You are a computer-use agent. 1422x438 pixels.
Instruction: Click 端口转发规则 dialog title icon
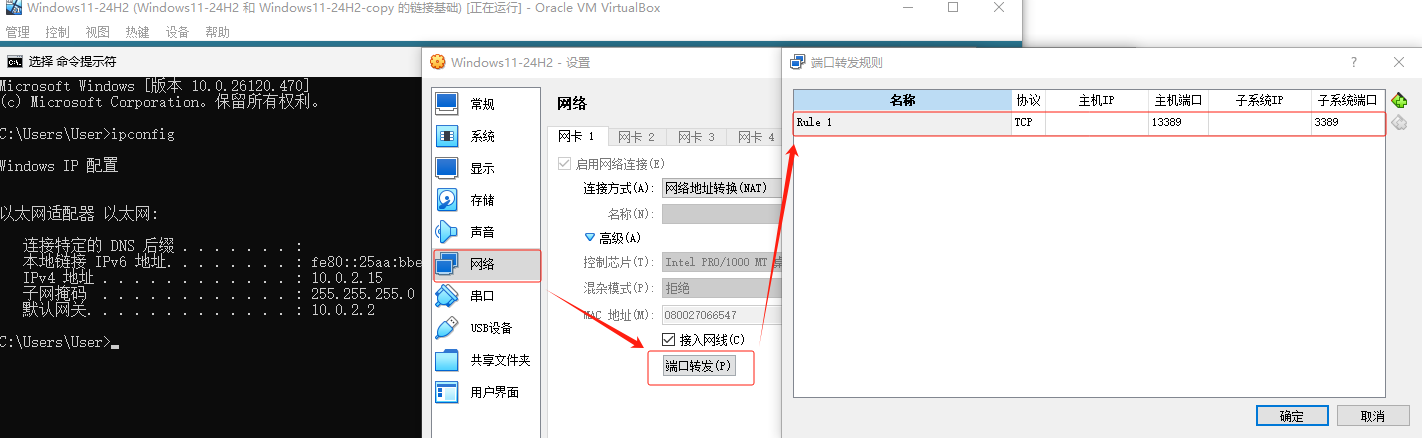coord(798,62)
